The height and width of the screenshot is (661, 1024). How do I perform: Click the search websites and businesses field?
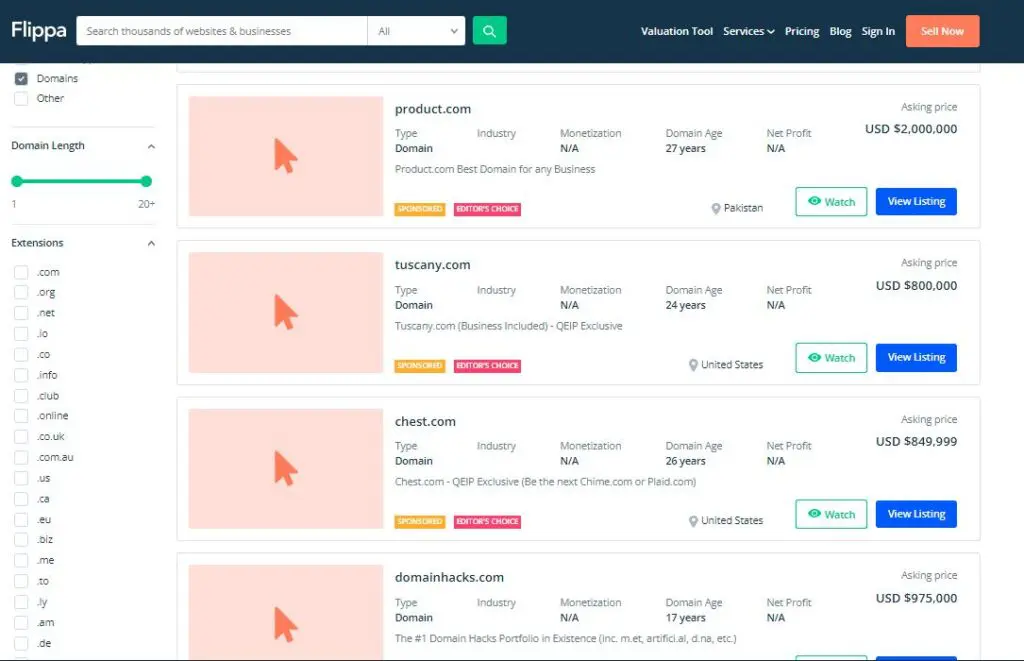tap(222, 31)
